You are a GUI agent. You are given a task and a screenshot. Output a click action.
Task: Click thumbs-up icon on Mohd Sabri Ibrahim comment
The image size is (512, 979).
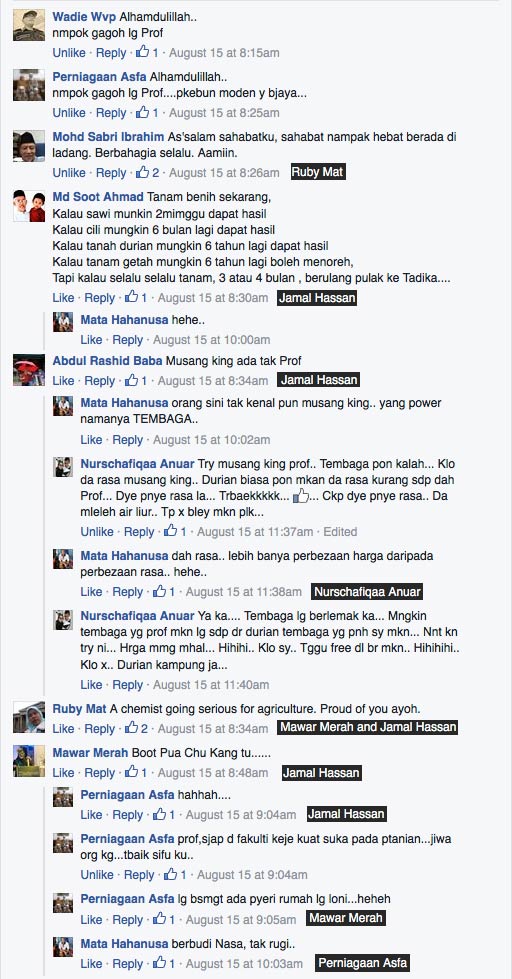coord(143,172)
